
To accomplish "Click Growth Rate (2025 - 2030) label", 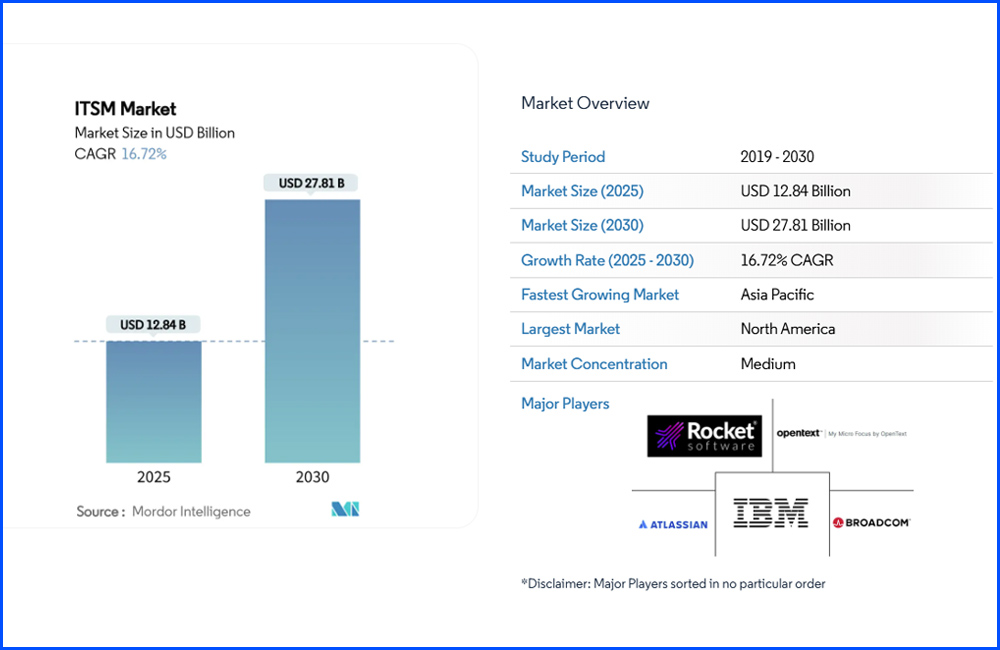I will (x=607, y=260).
